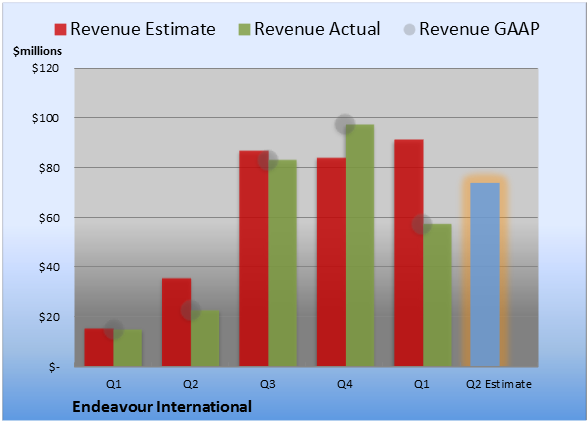Click the 'Q2' x-axis label
The image size is (588, 422).
point(190,384)
